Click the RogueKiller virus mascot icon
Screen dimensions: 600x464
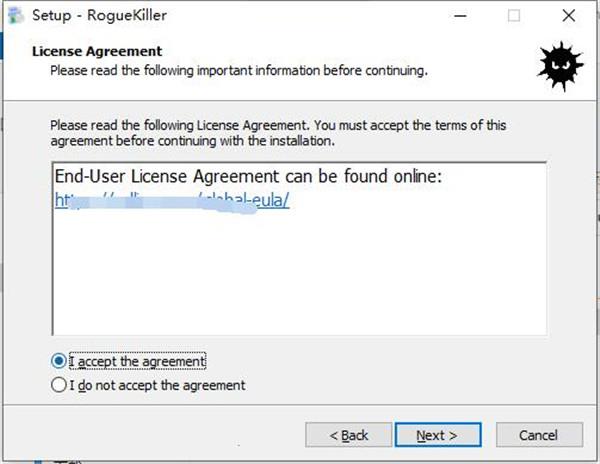point(560,66)
